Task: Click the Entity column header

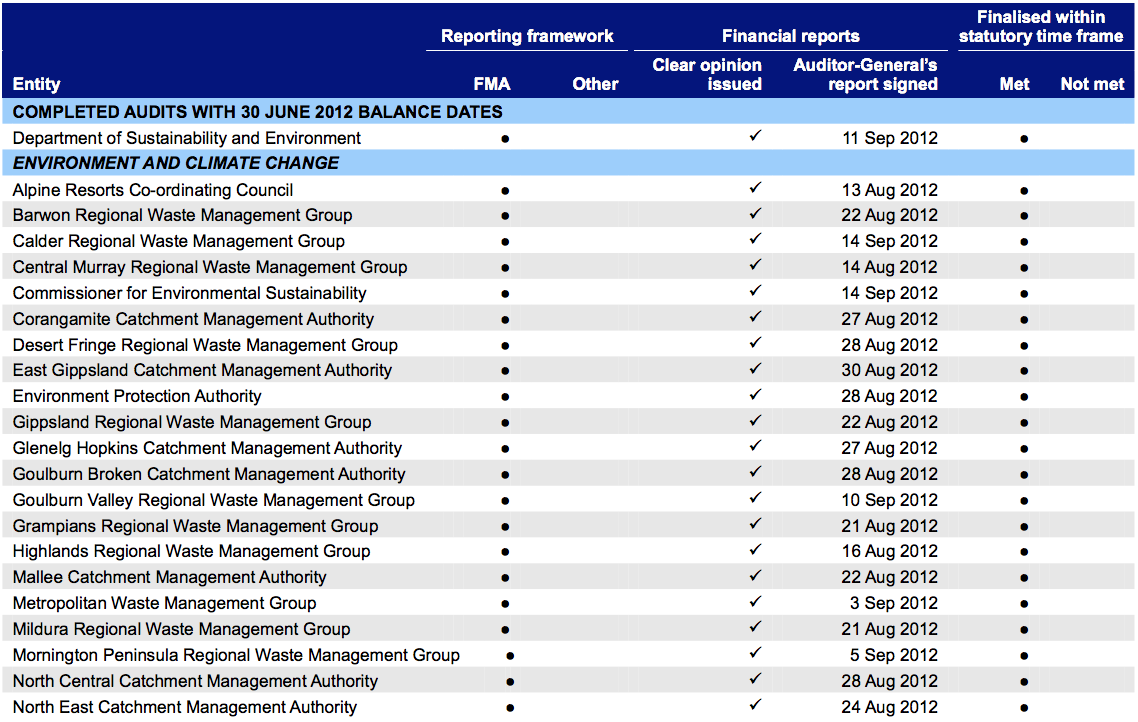Action: point(36,84)
